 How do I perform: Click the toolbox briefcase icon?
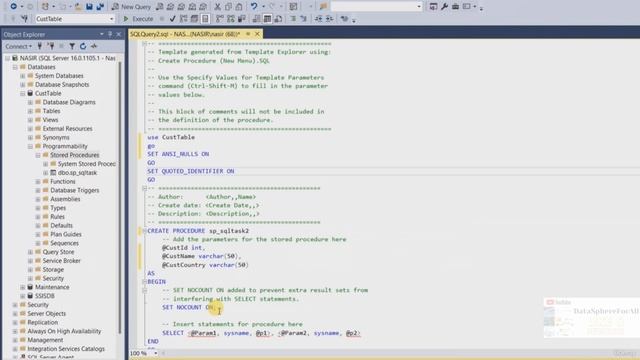tap(455, 7)
